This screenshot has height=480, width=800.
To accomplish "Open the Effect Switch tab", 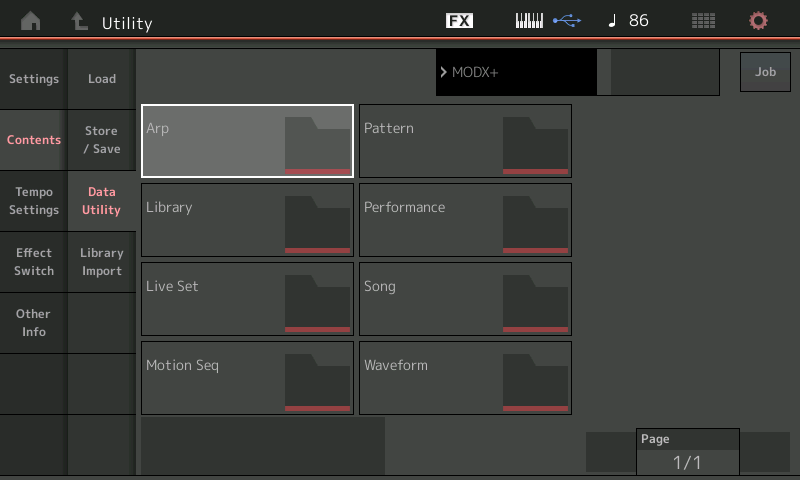I will point(34,262).
